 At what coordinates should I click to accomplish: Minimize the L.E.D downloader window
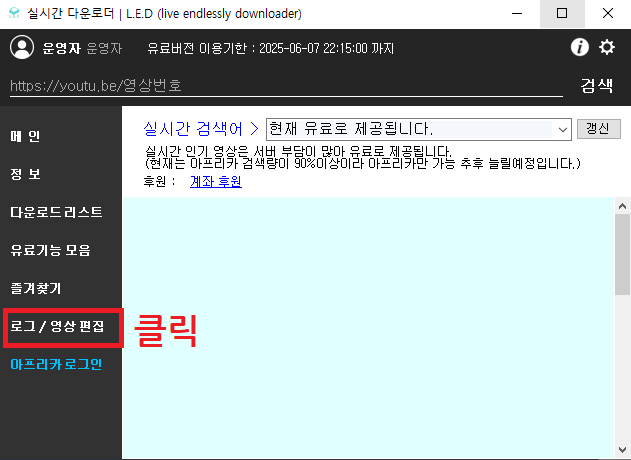click(x=517, y=13)
